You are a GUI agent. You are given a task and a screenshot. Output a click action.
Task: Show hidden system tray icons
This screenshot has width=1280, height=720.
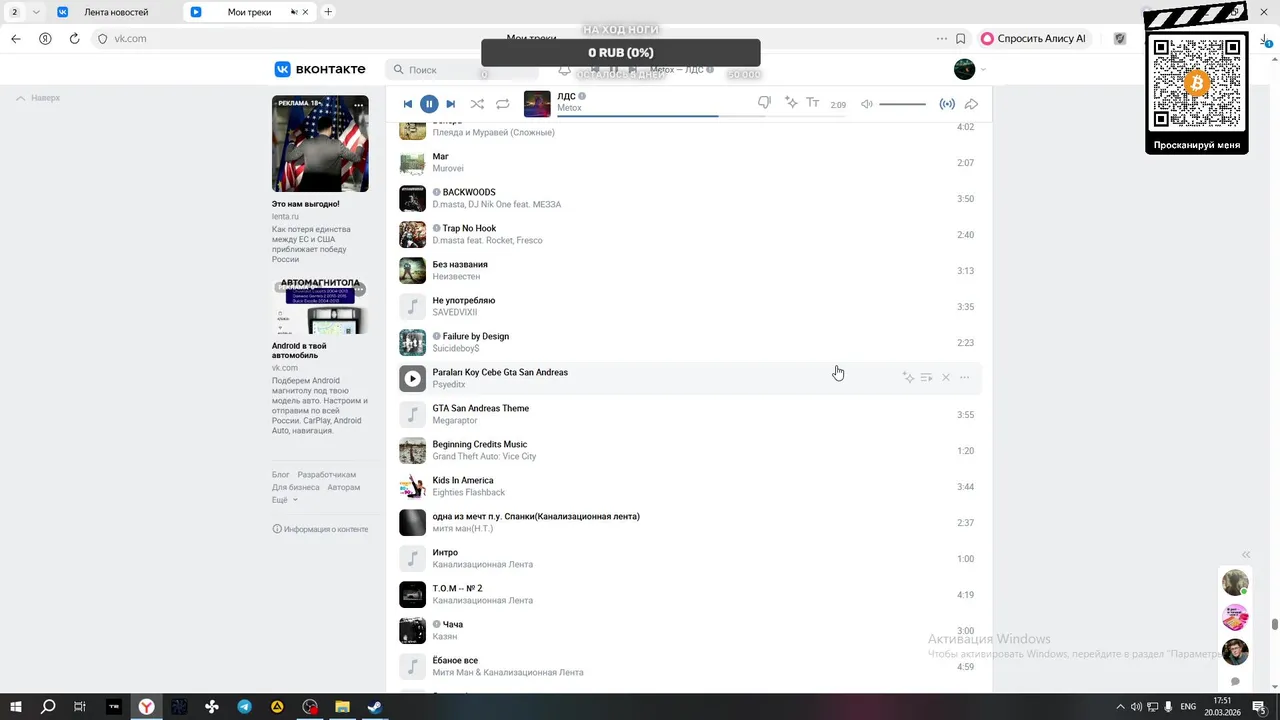tap(1120, 707)
